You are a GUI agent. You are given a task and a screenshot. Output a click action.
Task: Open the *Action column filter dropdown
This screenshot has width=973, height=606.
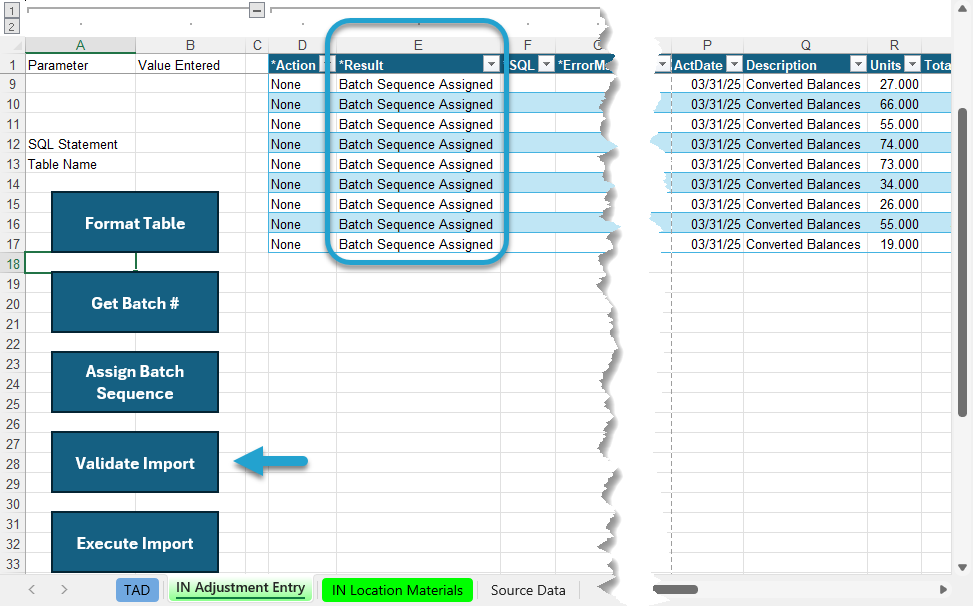click(x=325, y=65)
